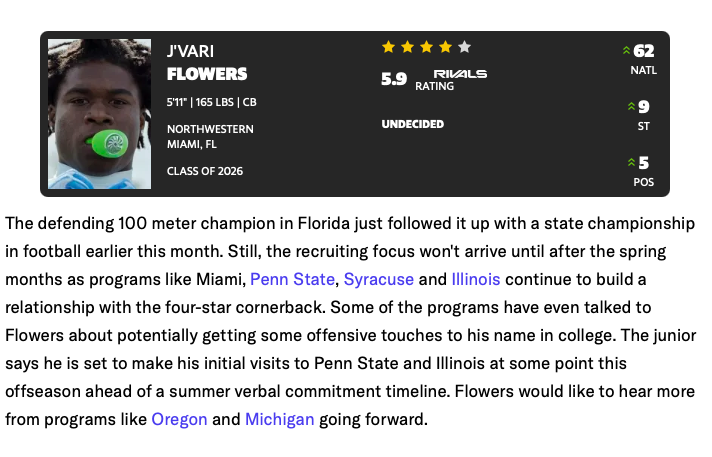712x457 pixels.
Task: Follow the Illinois team link
Action: (x=475, y=277)
